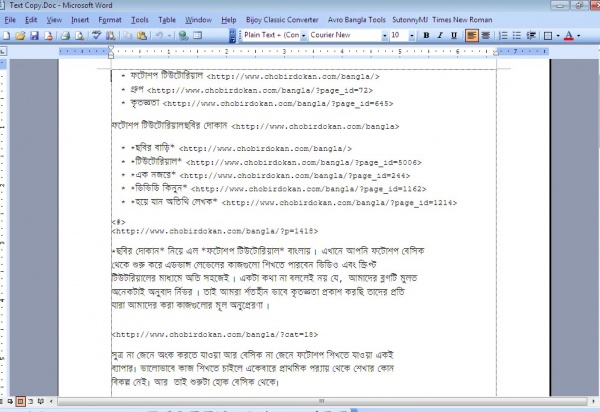The height and width of the screenshot is (412, 600).
Task: Apply the outside border icon
Action: (548, 36)
